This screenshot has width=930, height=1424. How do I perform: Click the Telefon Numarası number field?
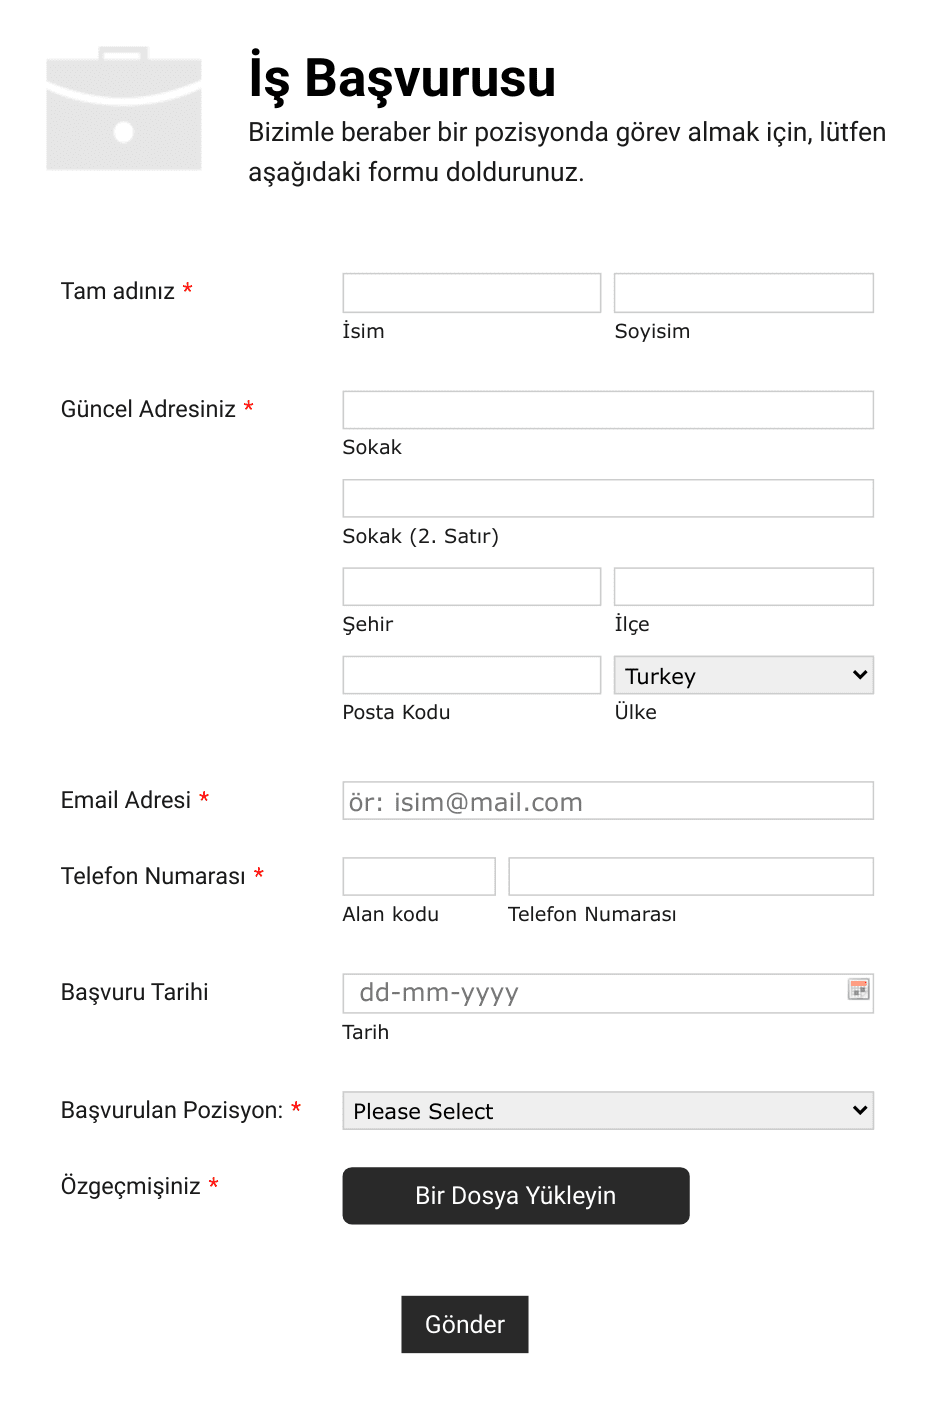691,876
